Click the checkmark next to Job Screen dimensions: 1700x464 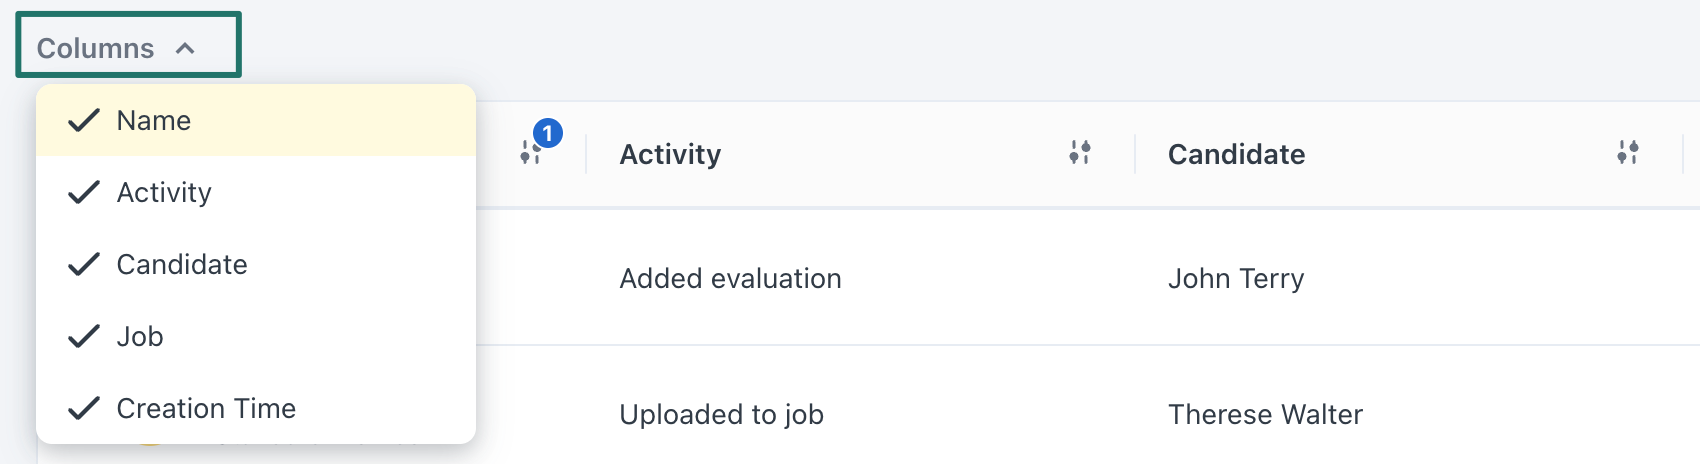(x=84, y=336)
